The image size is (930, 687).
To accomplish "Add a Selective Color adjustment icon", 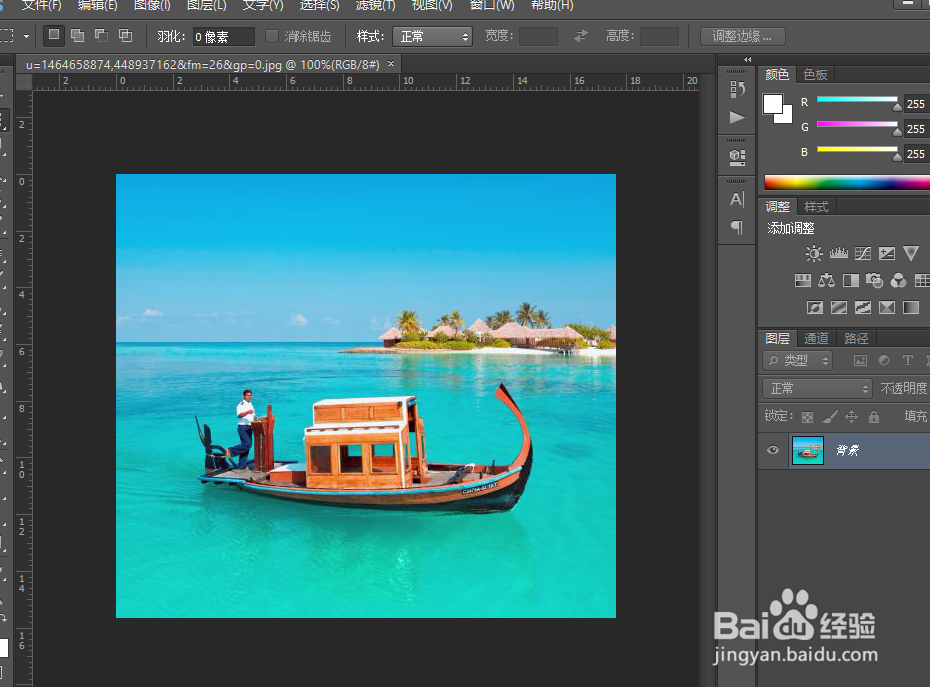I will point(887,307).
